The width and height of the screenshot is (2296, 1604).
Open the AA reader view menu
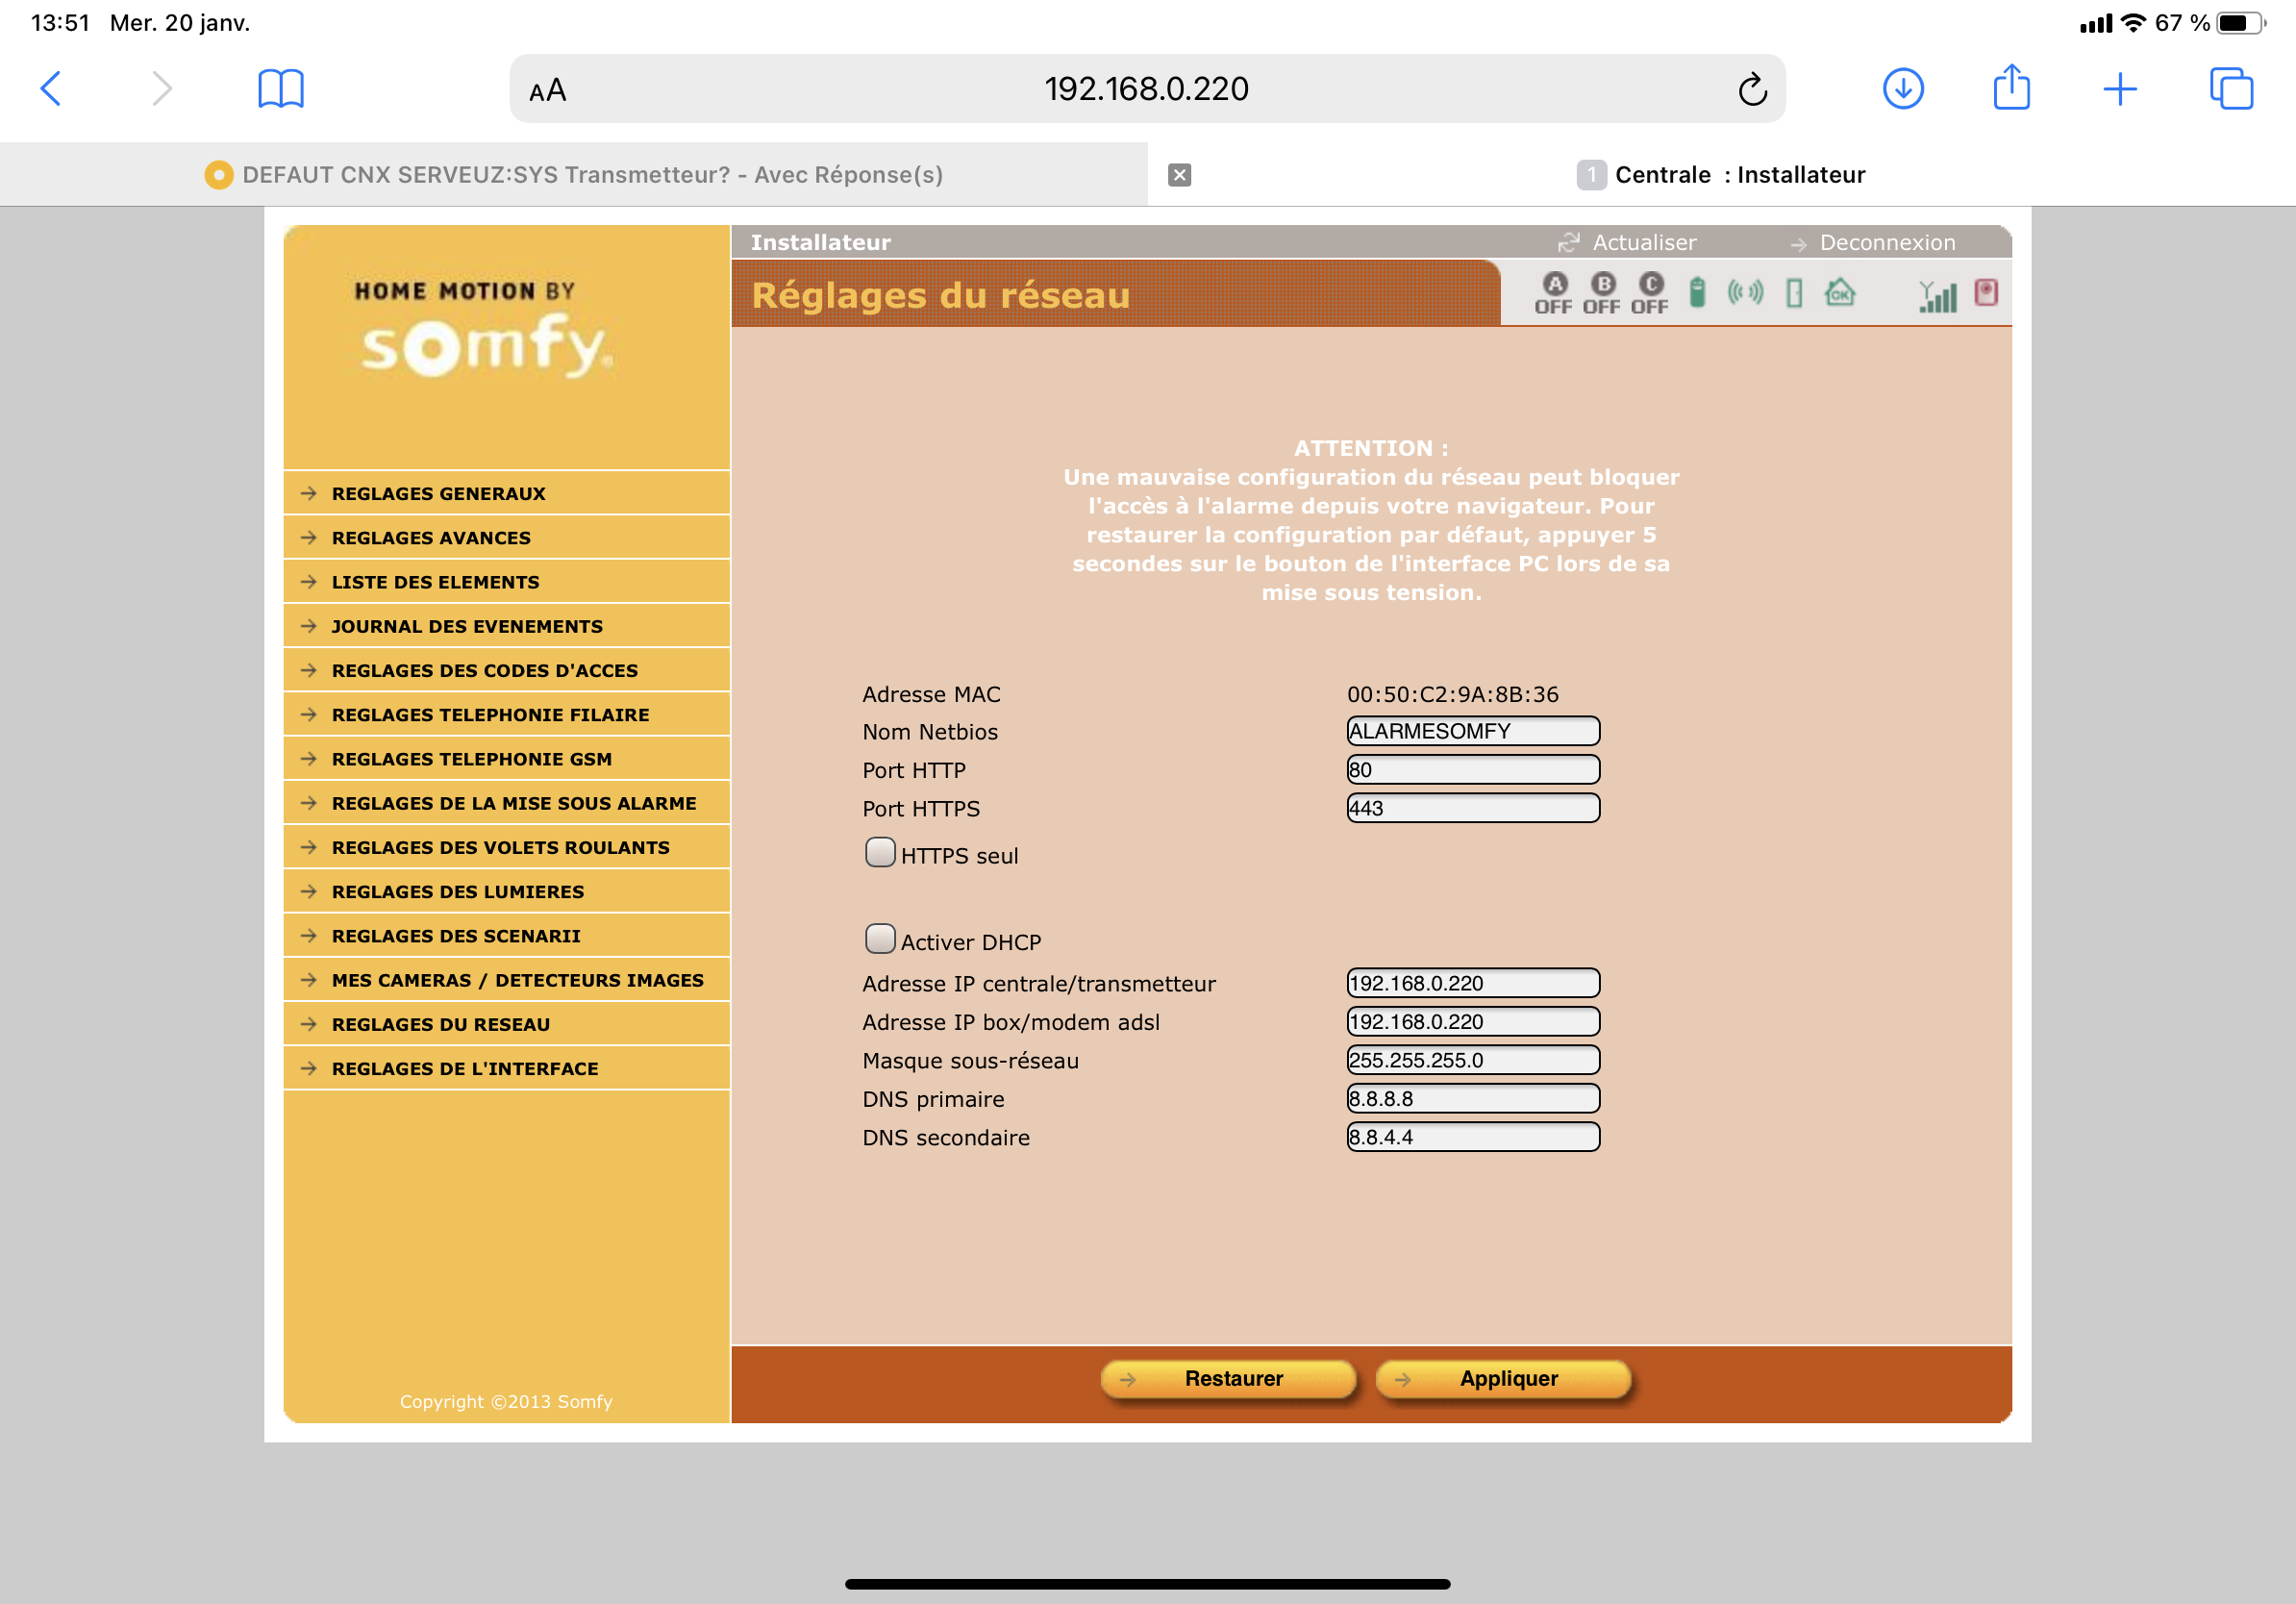click(547, 90)
